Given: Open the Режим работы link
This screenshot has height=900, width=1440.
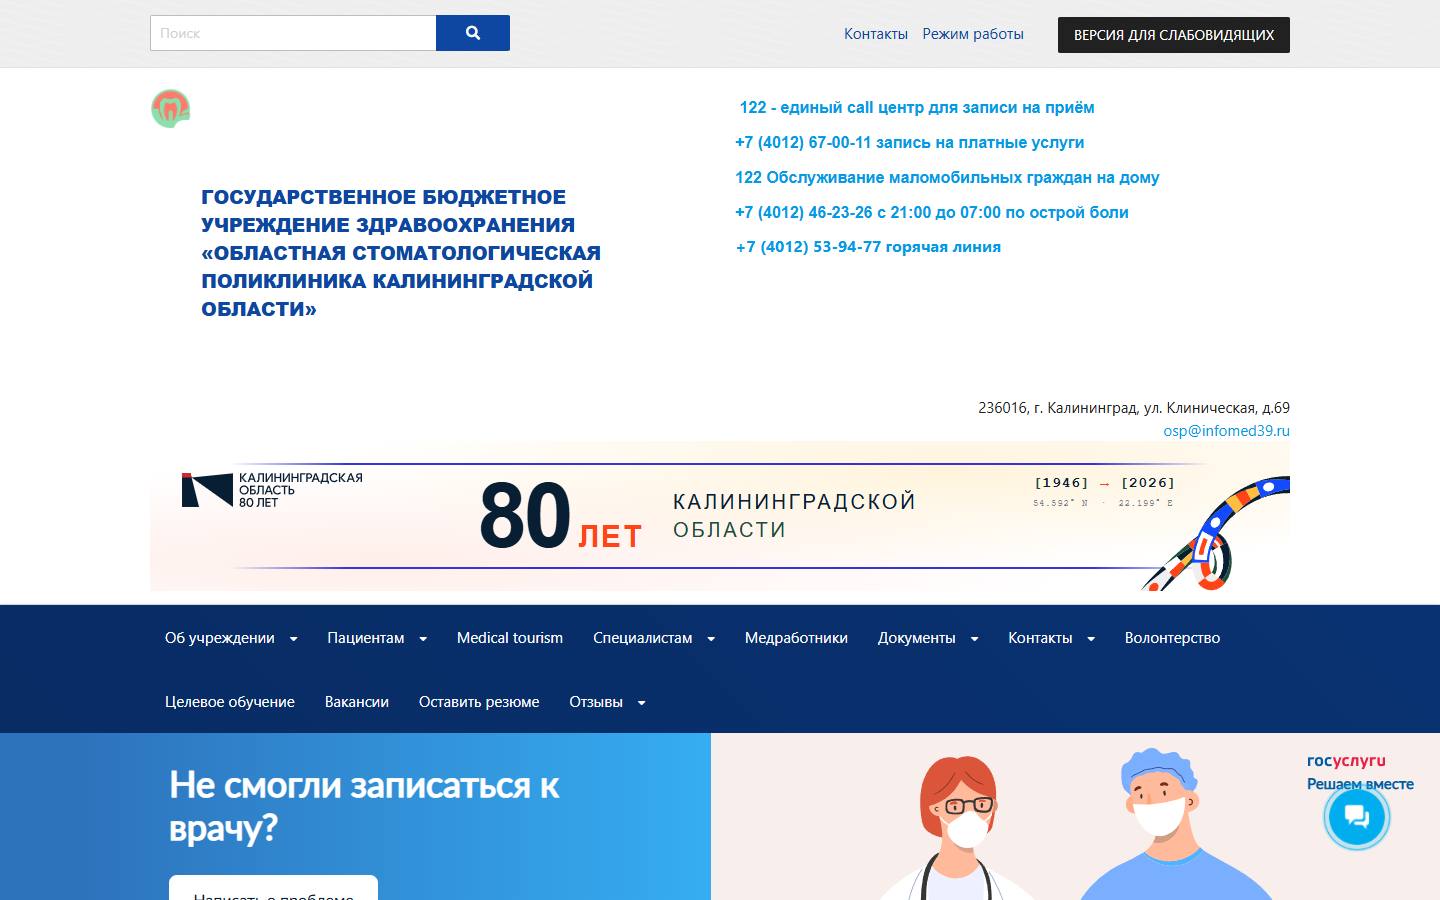Looking at the screenshot, I should [x=973, y=34].
